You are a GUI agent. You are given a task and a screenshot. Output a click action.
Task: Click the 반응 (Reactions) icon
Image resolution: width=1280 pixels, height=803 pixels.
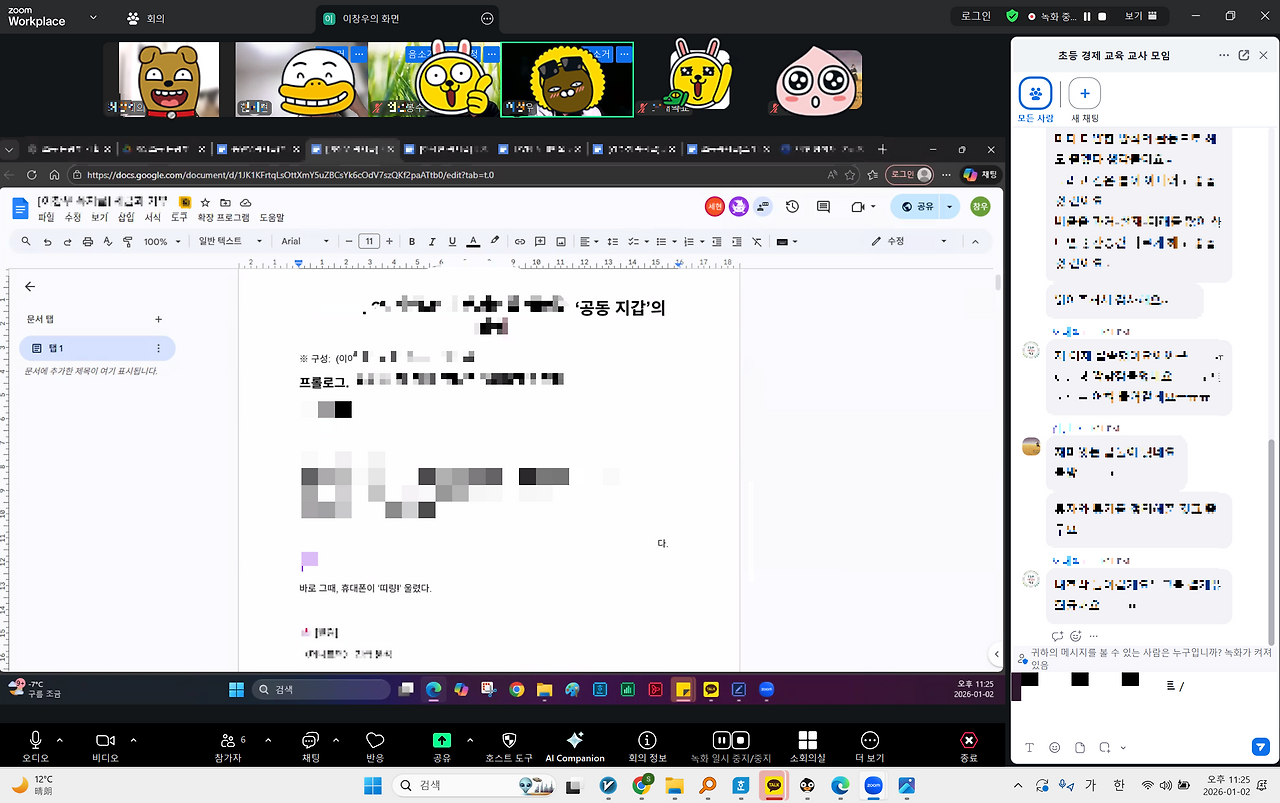pyautogui.click(x=374, y=742)
